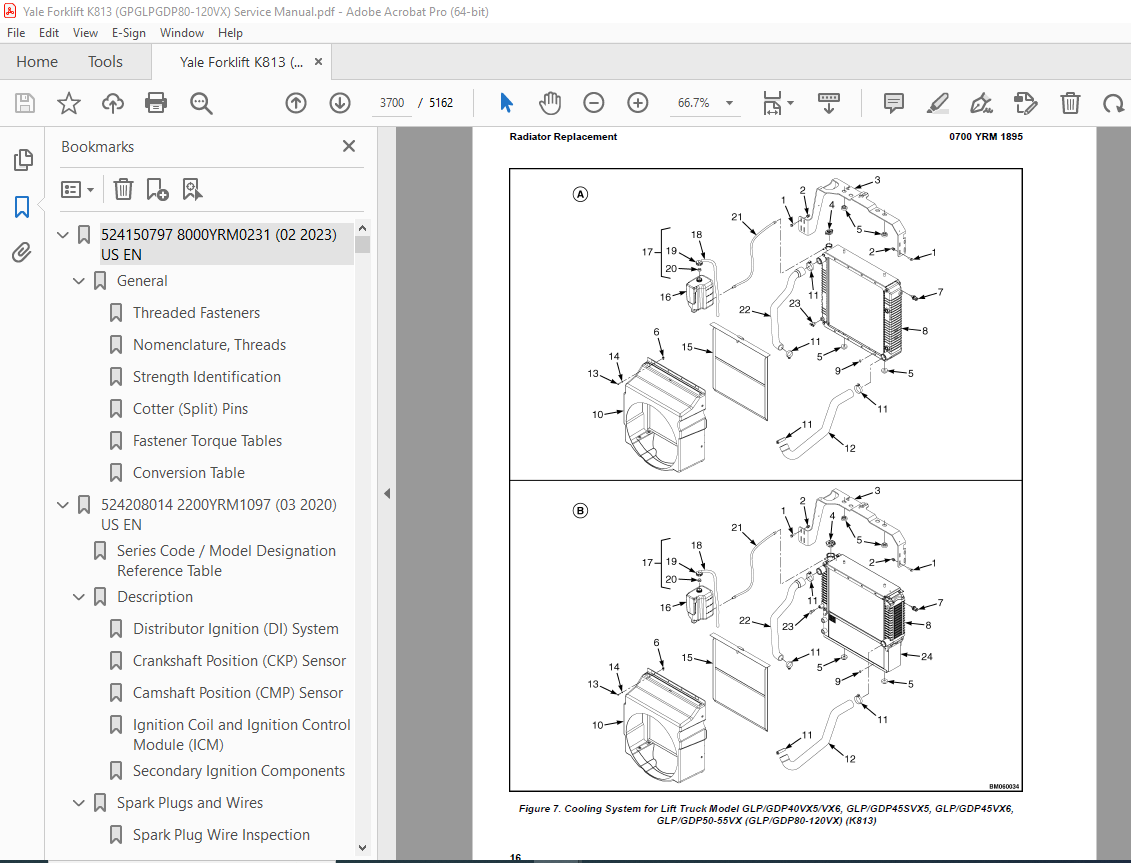Open the Strength Identification bookmark

(x=206, y=377)
